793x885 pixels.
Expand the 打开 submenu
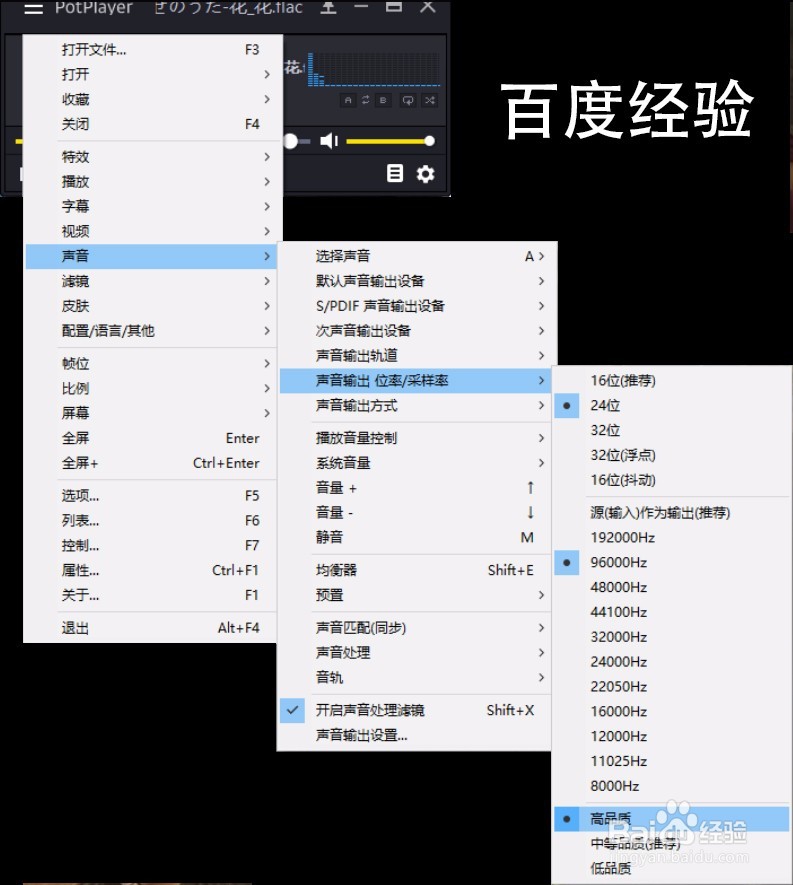click(151, 75)
